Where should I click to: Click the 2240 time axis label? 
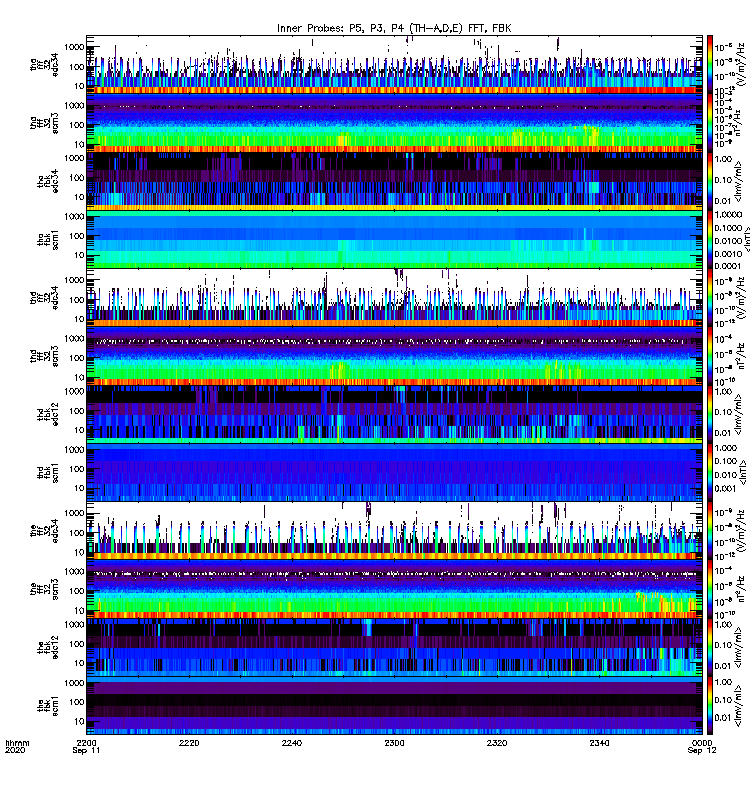tap(291, 743)
